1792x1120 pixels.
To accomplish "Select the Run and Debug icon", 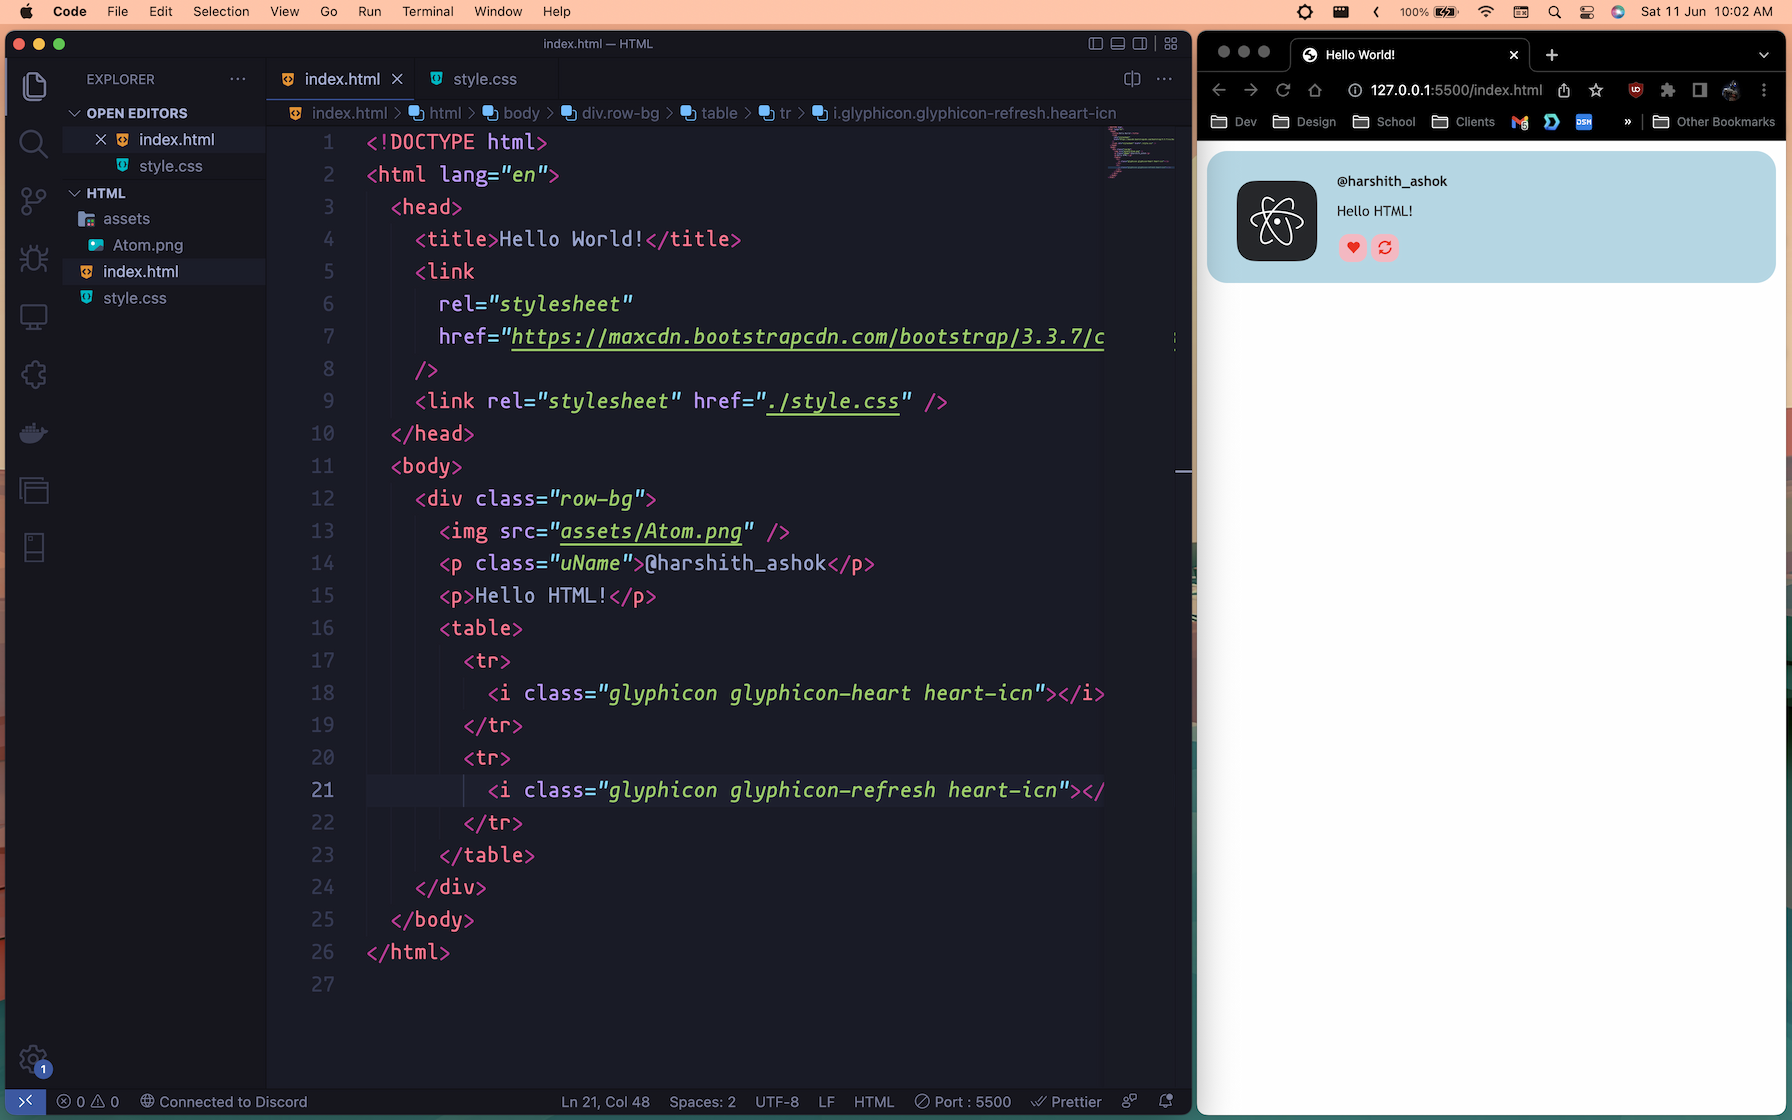I will point(33,258).
